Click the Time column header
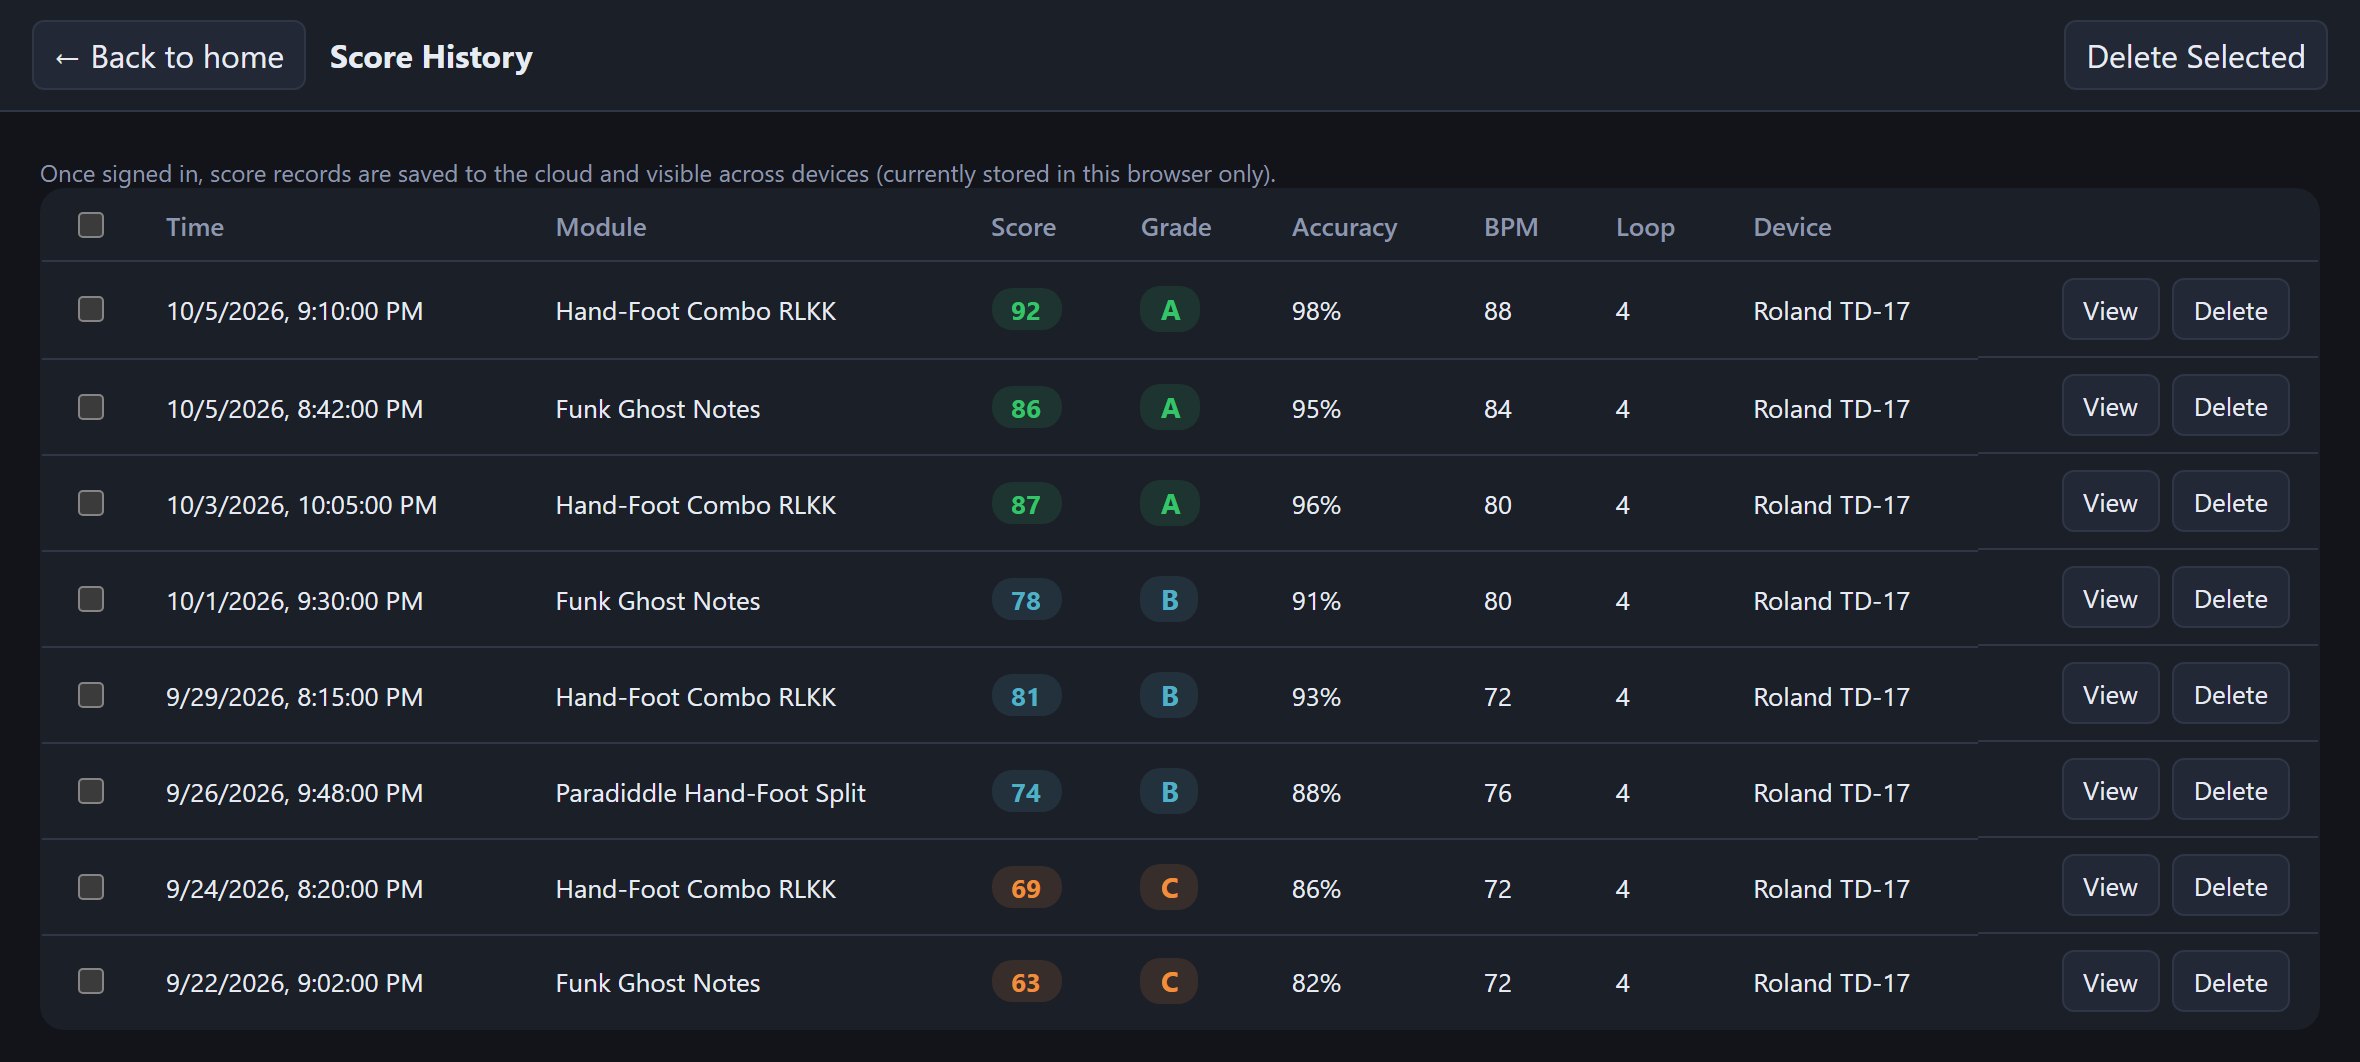2360x1062 pixels. click(x=195, y=227)
